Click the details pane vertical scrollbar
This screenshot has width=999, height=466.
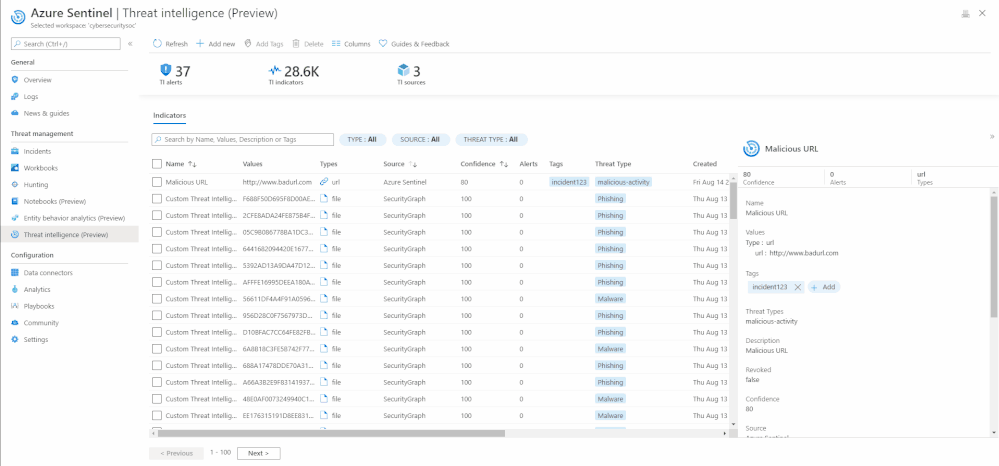coord(993,256)
